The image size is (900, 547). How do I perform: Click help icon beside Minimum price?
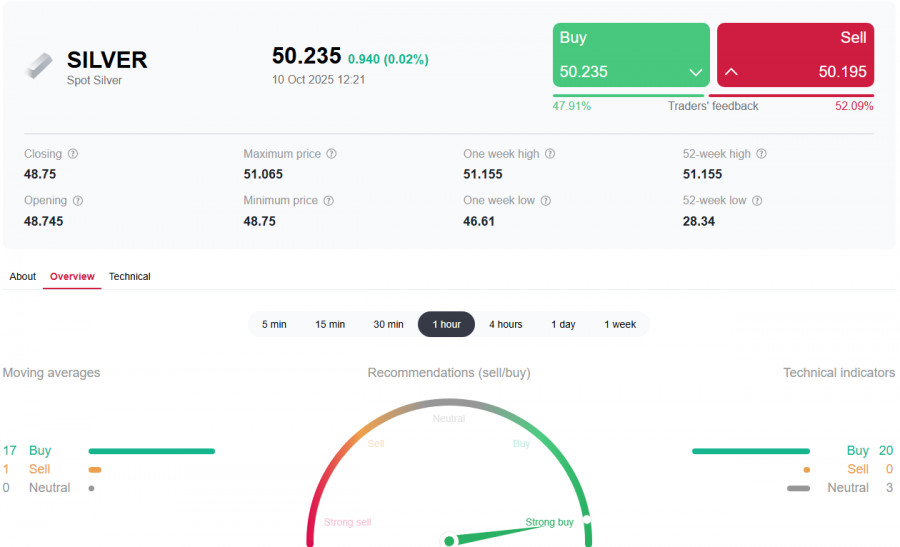click(329, 201)
